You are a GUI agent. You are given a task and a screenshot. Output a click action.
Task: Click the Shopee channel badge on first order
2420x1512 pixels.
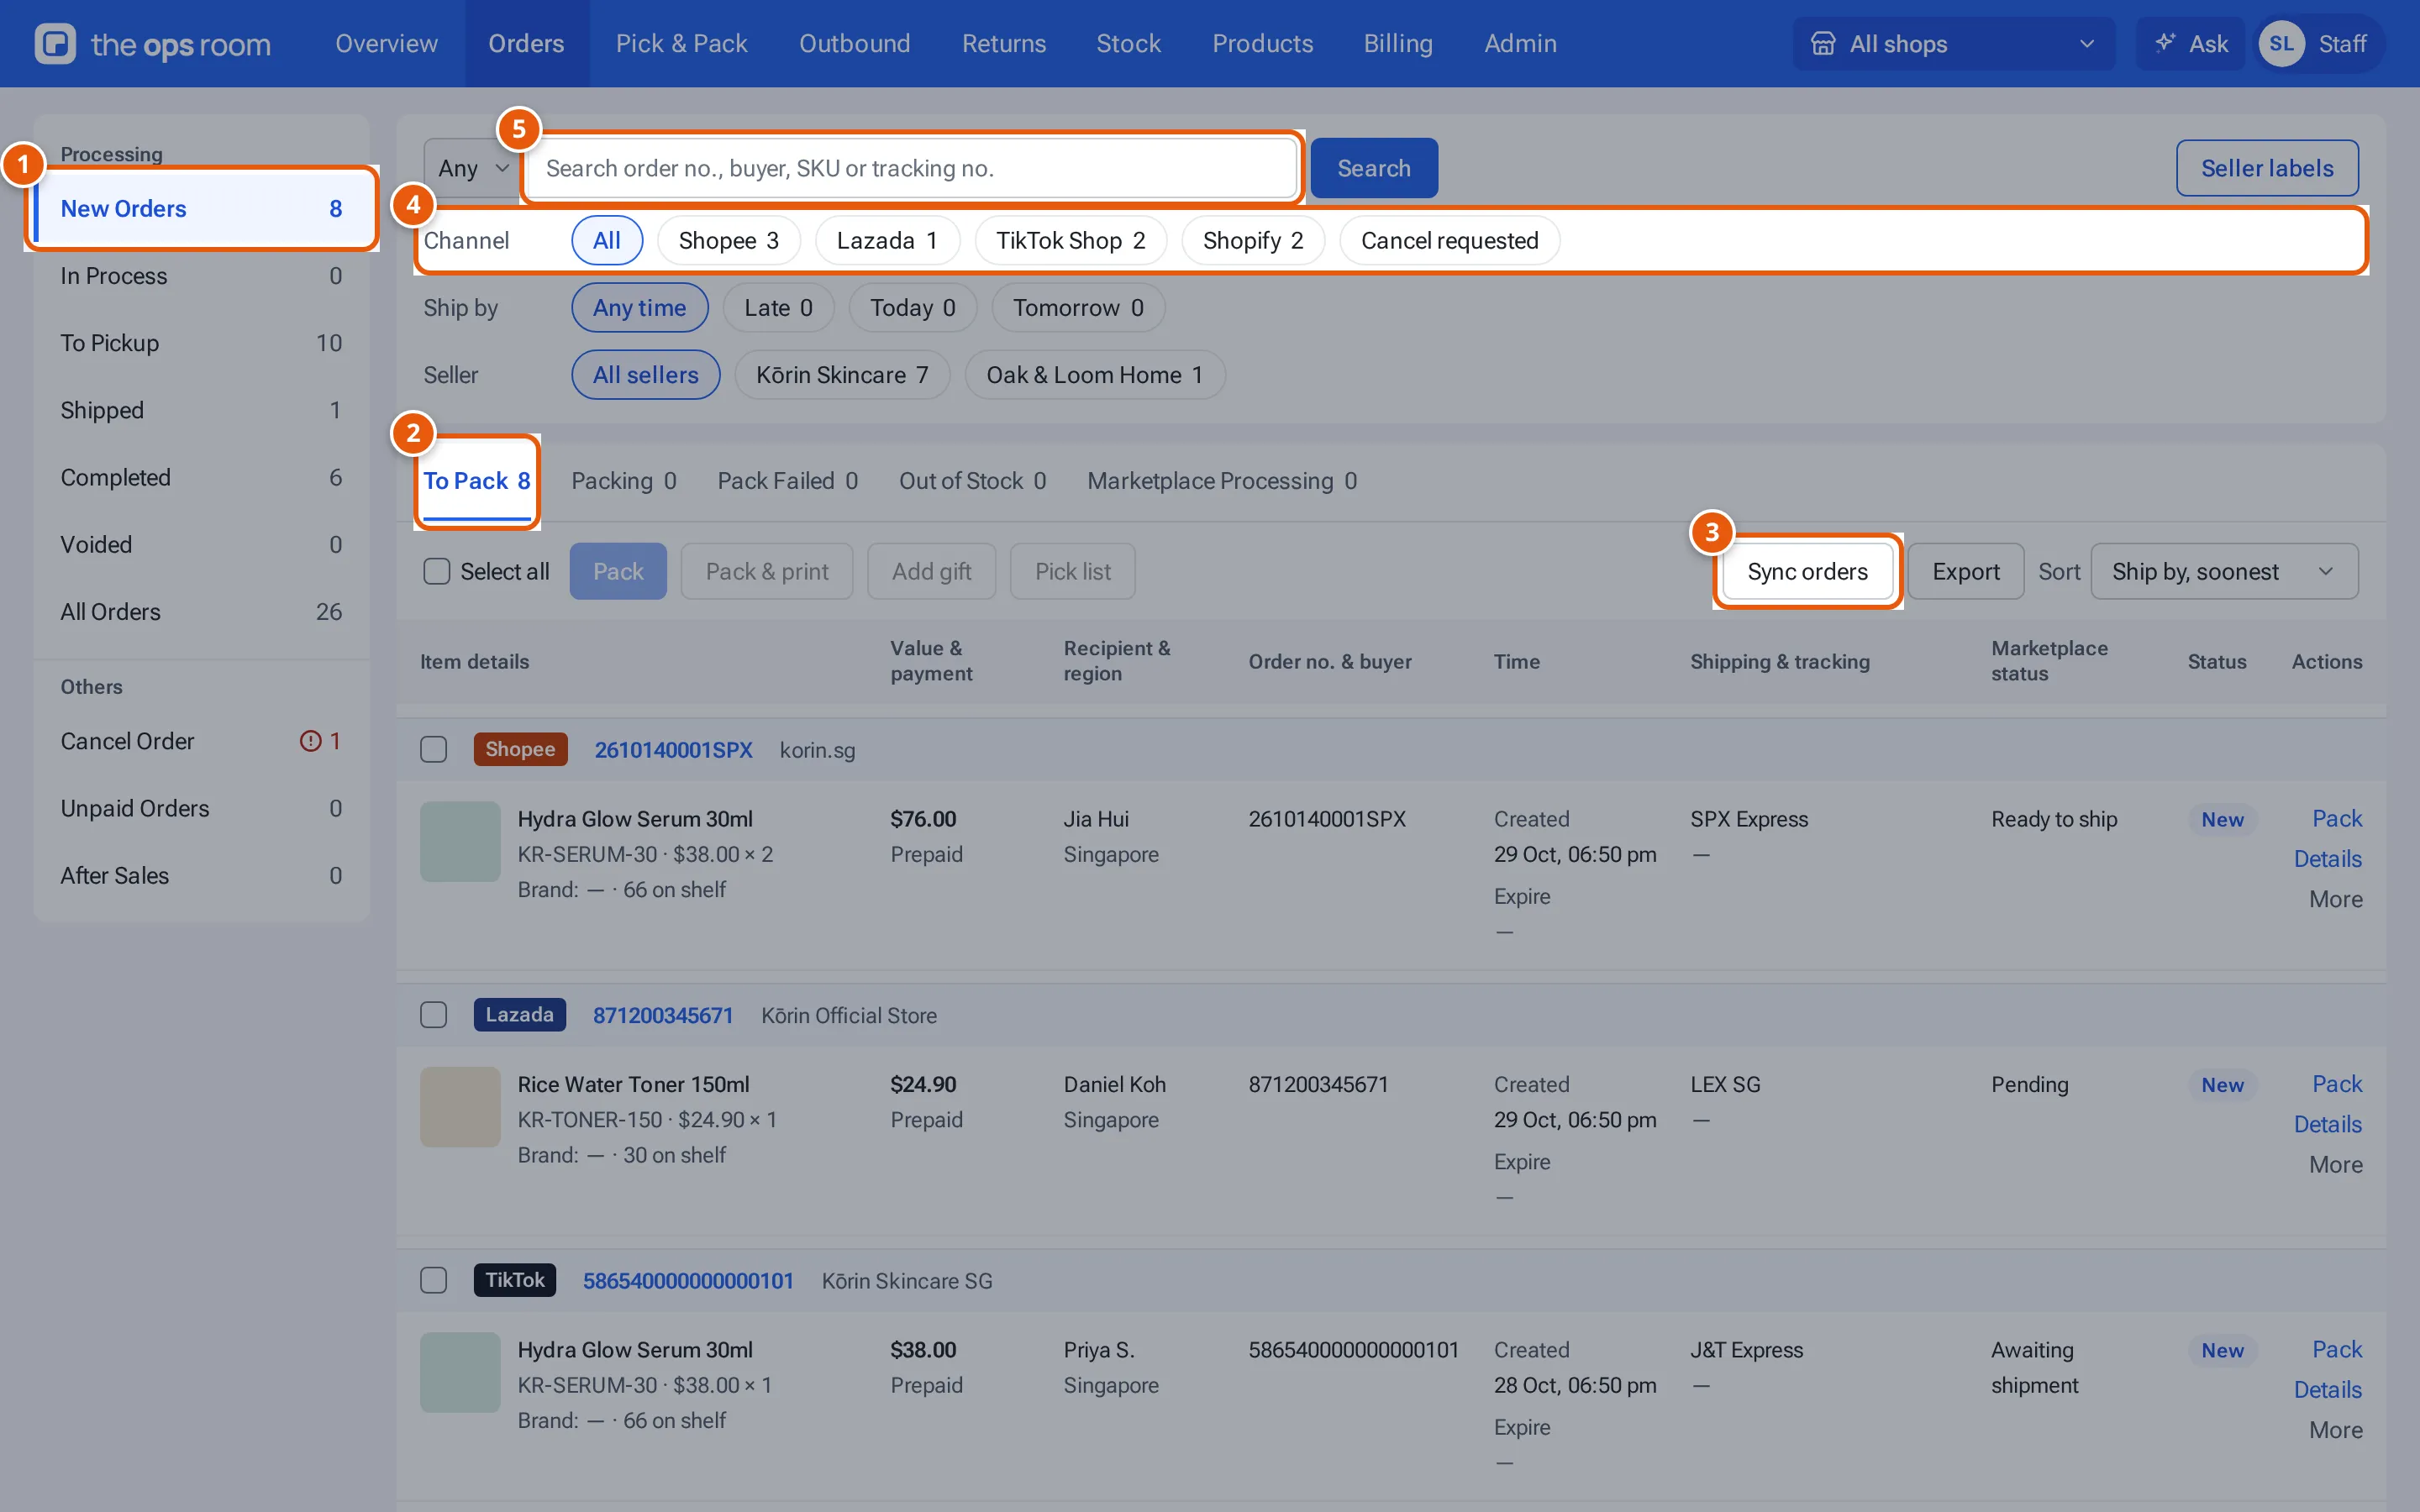pyautogui.click(x=520, y=749)
